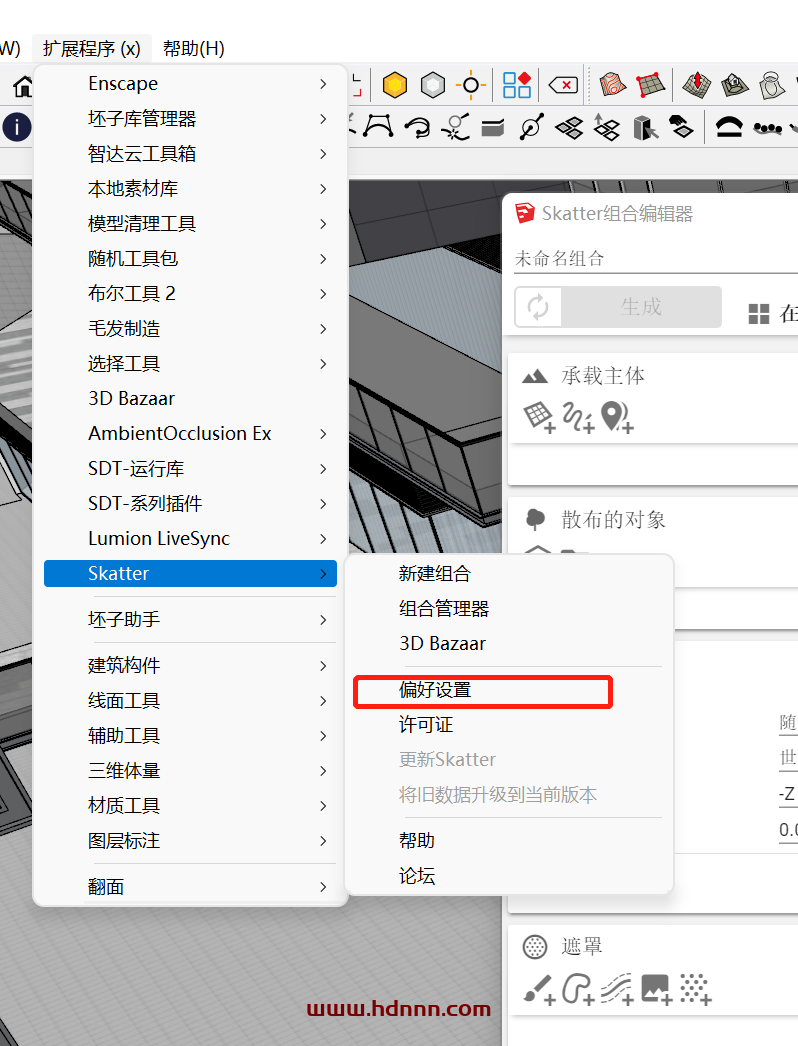
Task: Choose 许可证 in the Skatter submenu
Action: (x=509, y=724)
